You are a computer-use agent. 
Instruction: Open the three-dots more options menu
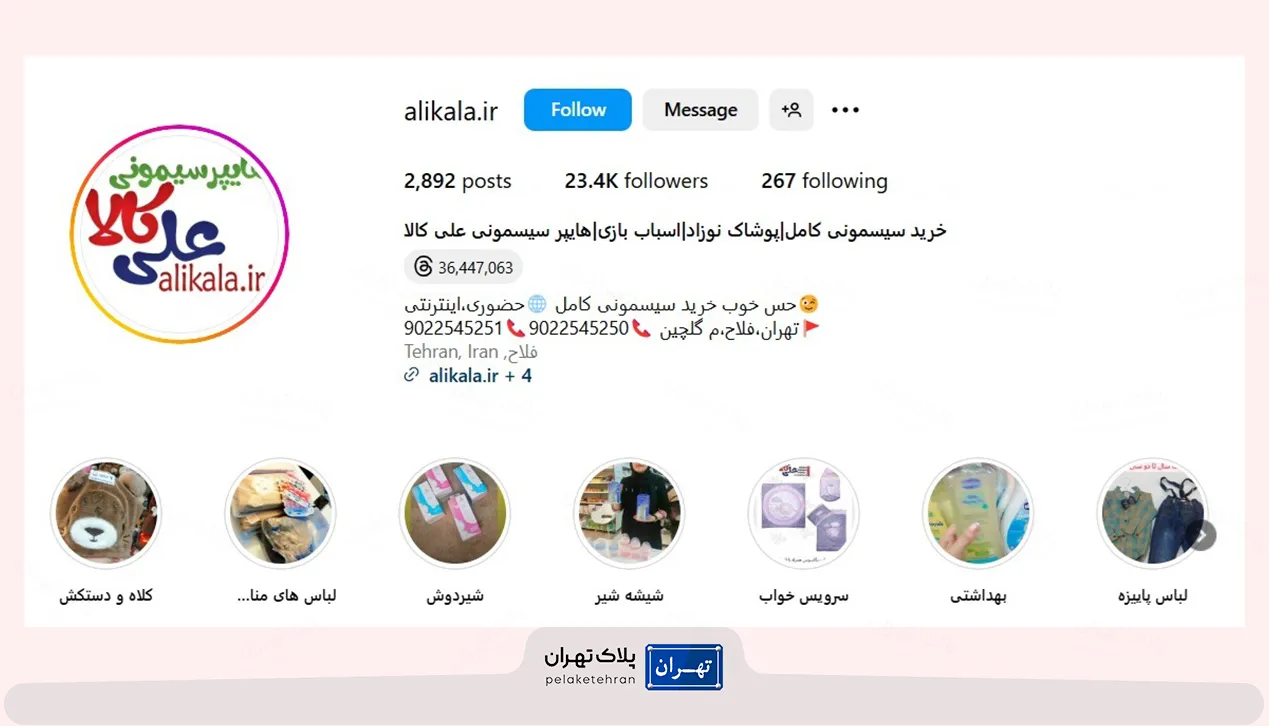tap(845, 110)
